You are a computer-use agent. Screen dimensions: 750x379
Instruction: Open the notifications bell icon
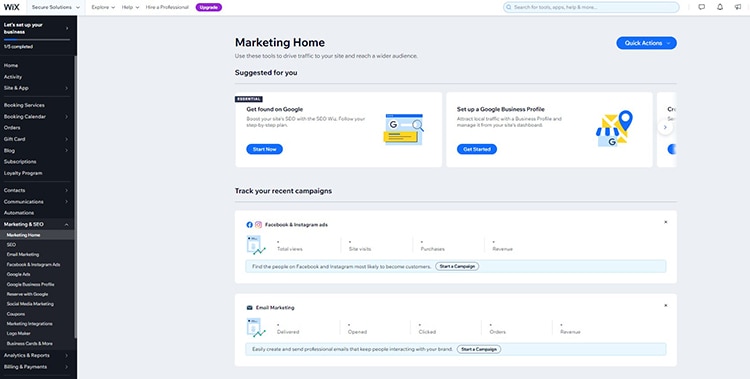click(x=720, y=7)
